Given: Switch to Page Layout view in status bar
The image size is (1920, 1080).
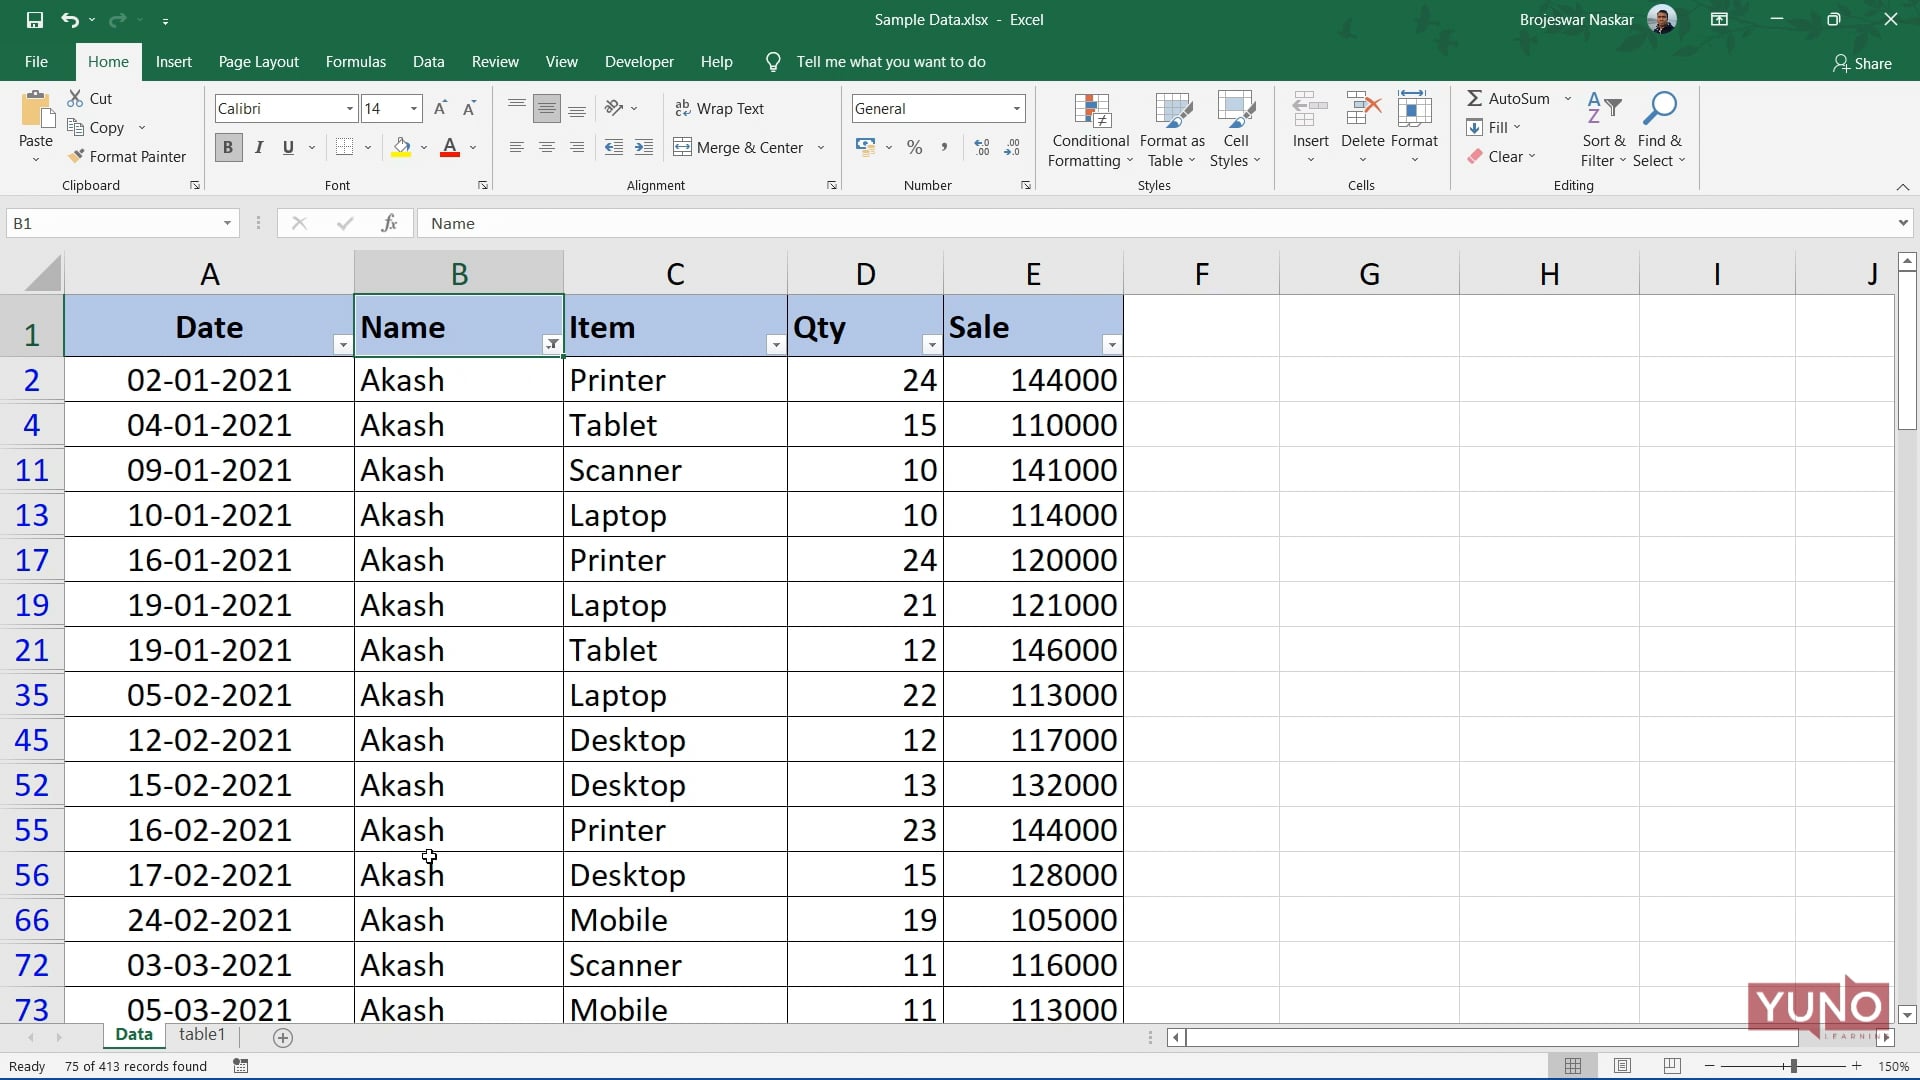Looking at the screenshot, I should coord(1622,1066).
